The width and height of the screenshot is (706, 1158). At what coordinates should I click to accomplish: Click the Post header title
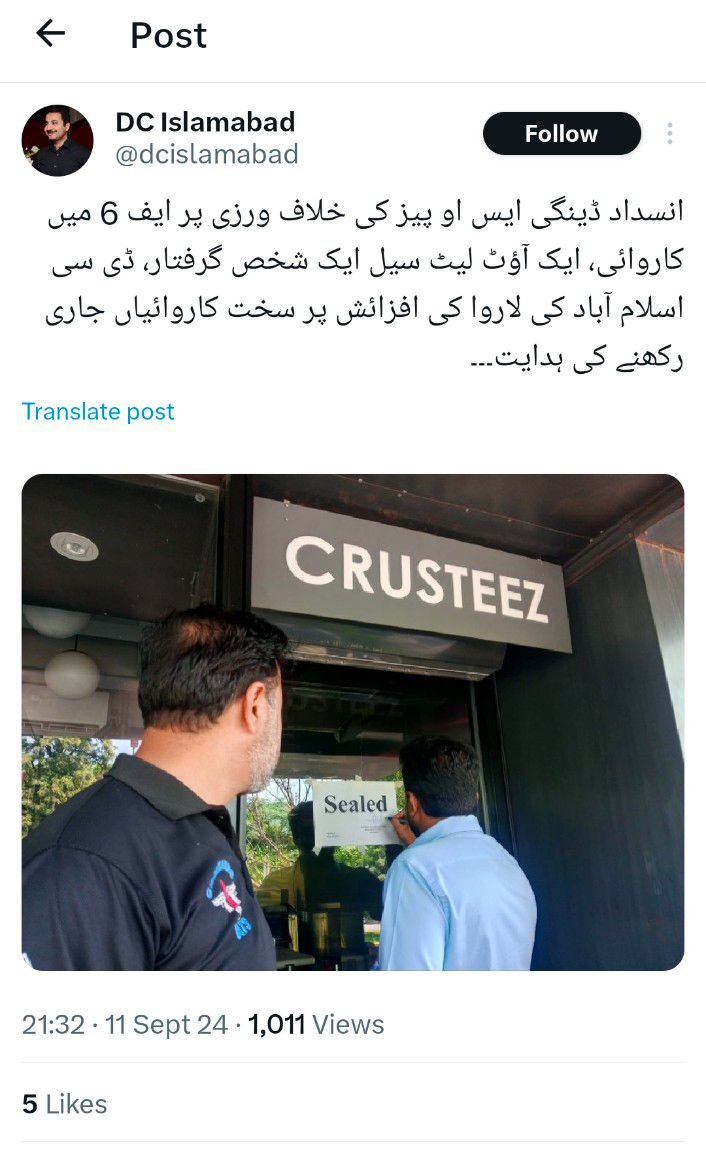tap(168, 35)
